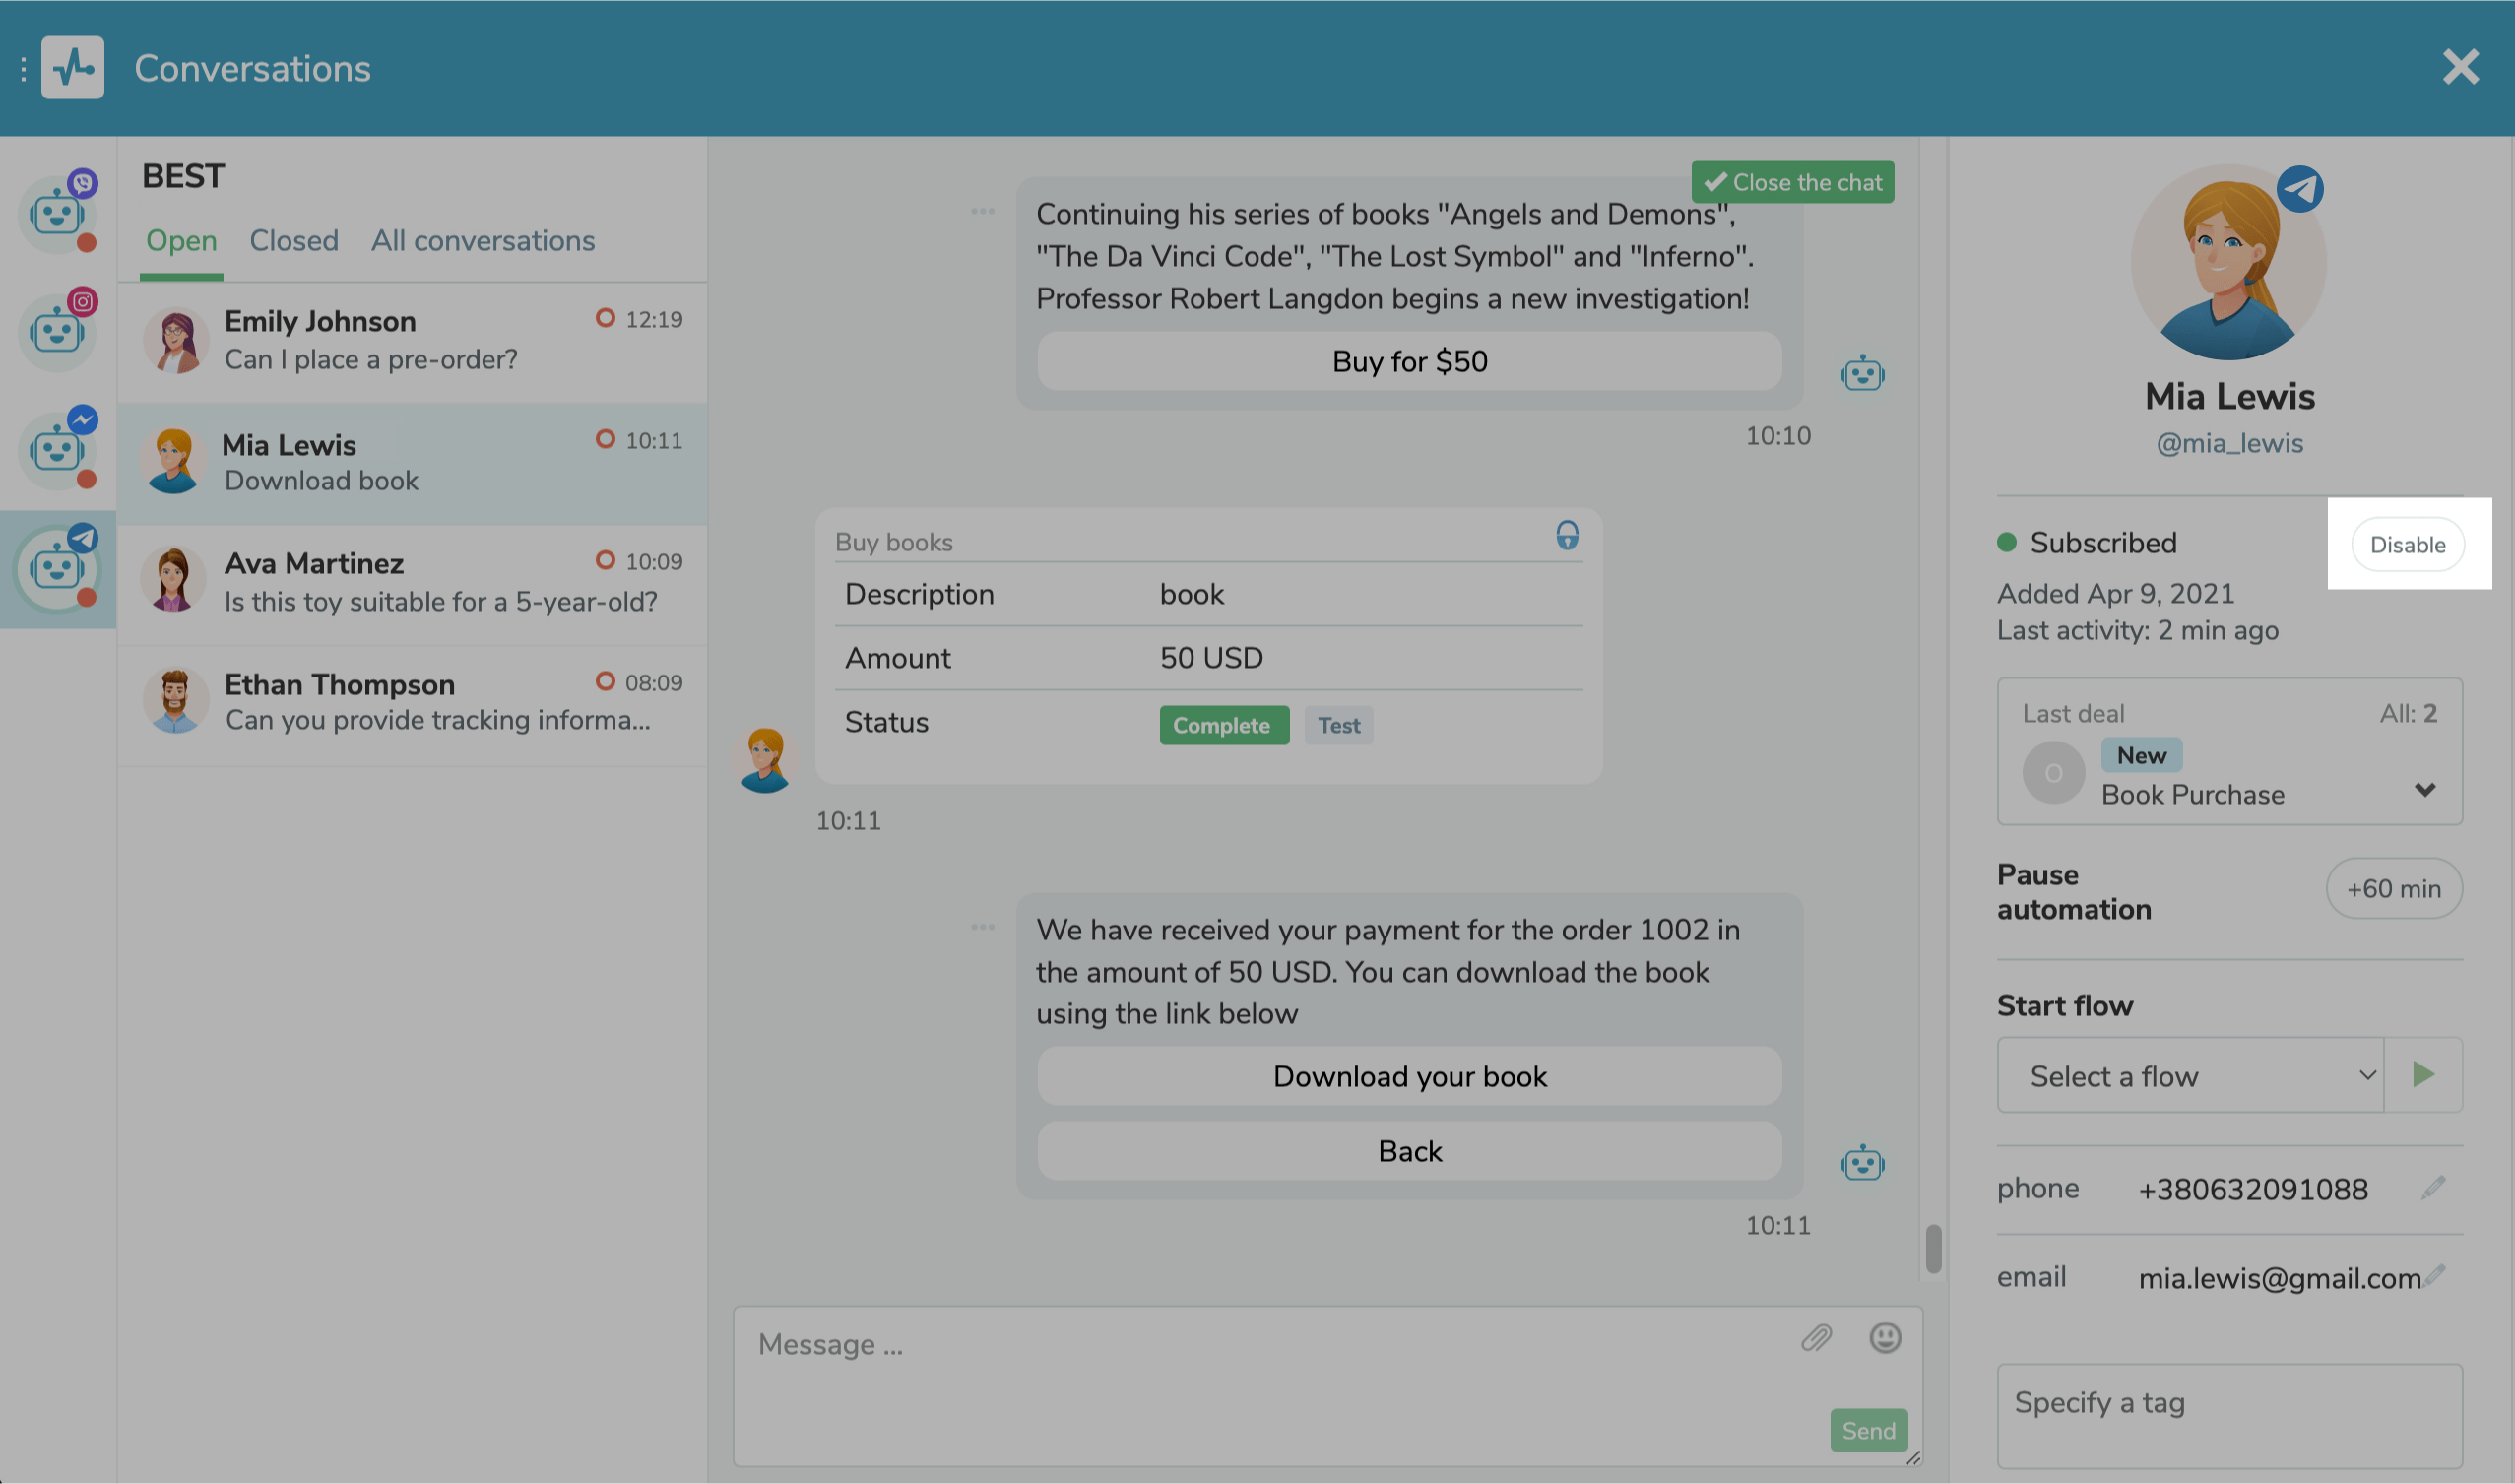Screen dimensions: 2515x1484
Task: Click the Back button in chat
Action: coord(1409,1151)
